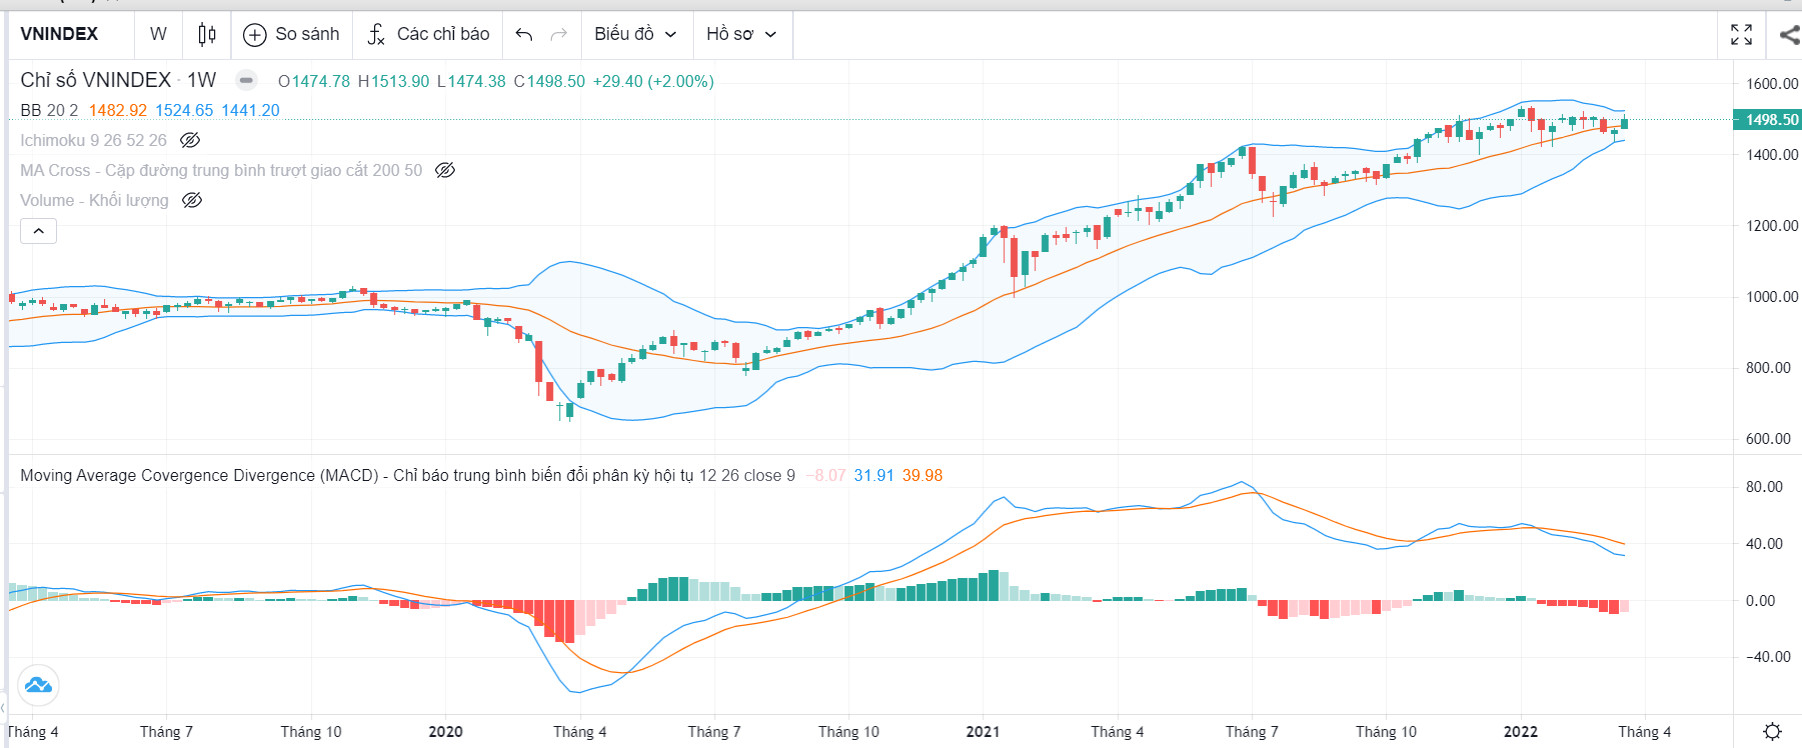The image size is (1802, 748).
Task: Click the MACD 80.00 scale label
Action: tap(1764, 487)
